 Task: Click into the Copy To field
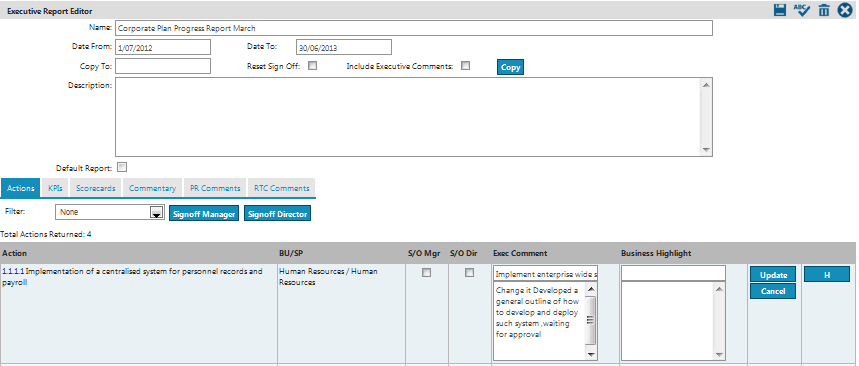pyautogui.click(x=163, y=66)
